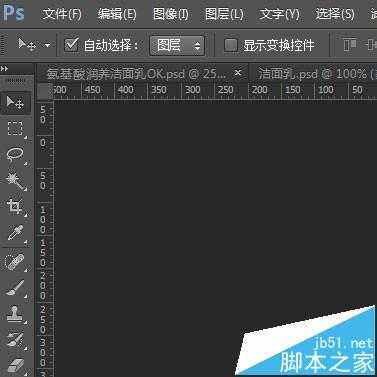Image resolution: width=377 pixels, height=377 pixels.
Task: Select the Move tool in the toolbox
Action: coord(15,102)
